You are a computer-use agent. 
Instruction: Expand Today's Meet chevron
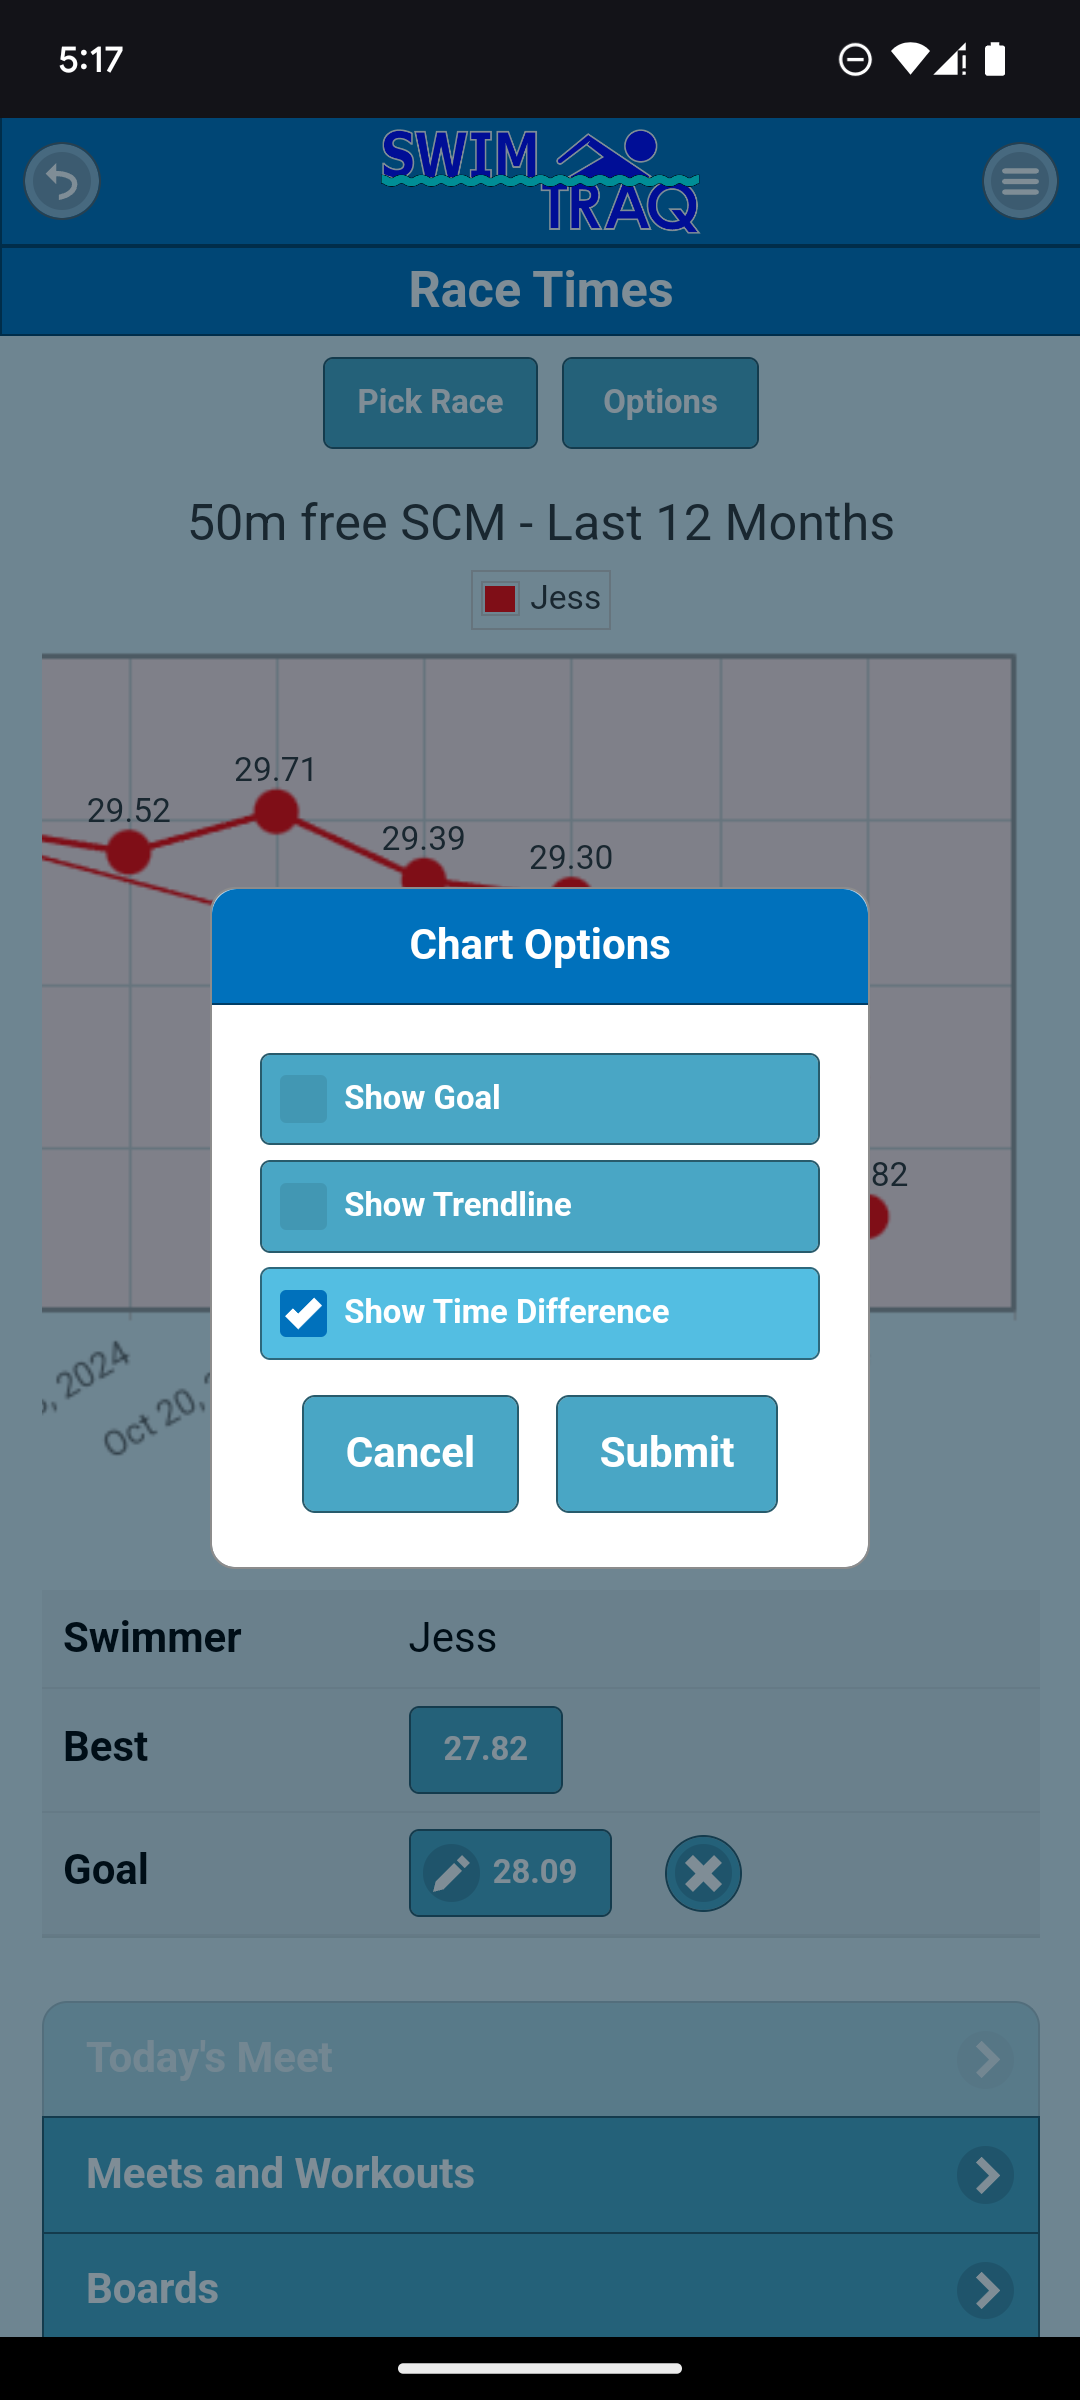coord(986,2059)
